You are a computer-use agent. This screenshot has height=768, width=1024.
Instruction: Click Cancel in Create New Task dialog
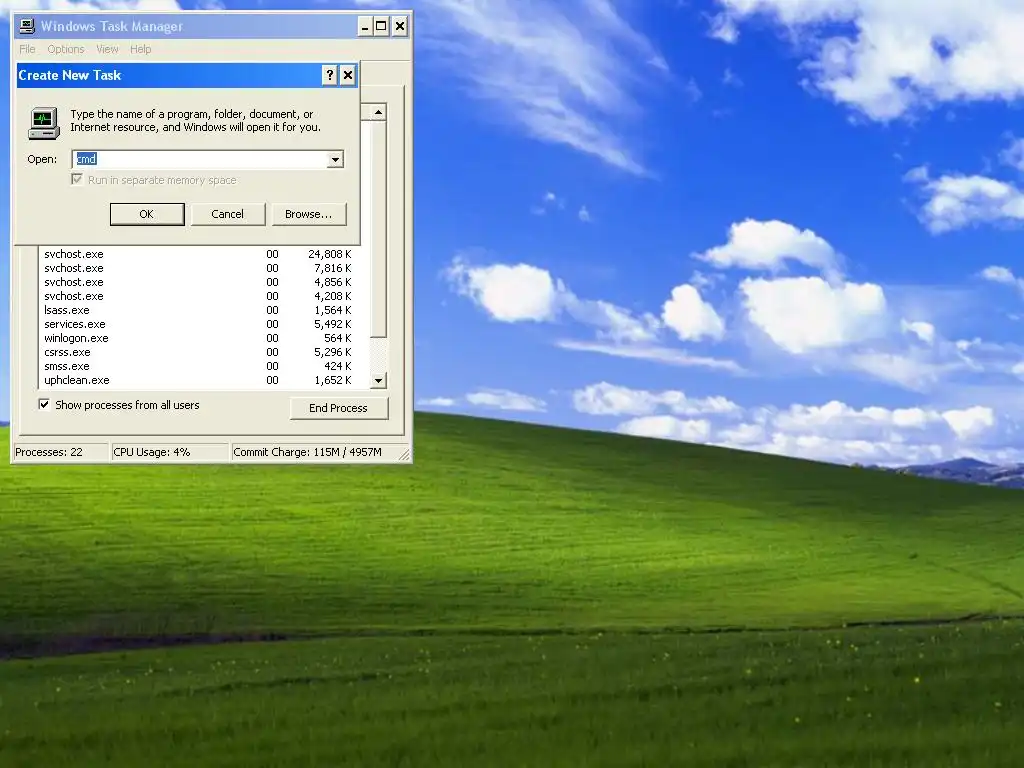tap(227, 214)
